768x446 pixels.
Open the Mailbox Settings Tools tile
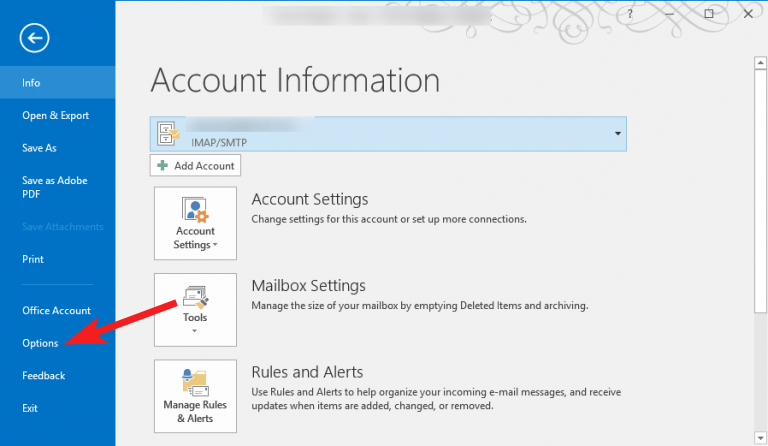(195, 310)
